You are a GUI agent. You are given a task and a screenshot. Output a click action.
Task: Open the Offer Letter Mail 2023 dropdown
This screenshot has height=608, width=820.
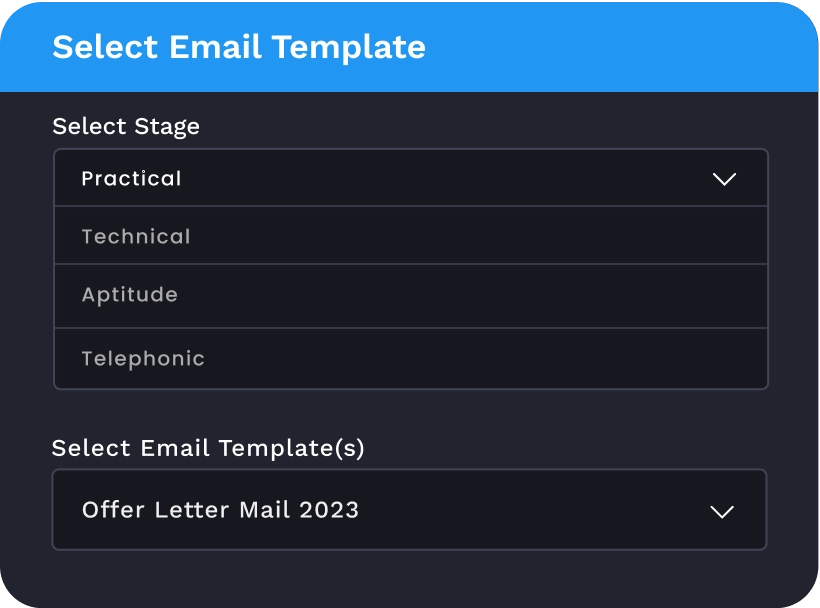[409, 510]
